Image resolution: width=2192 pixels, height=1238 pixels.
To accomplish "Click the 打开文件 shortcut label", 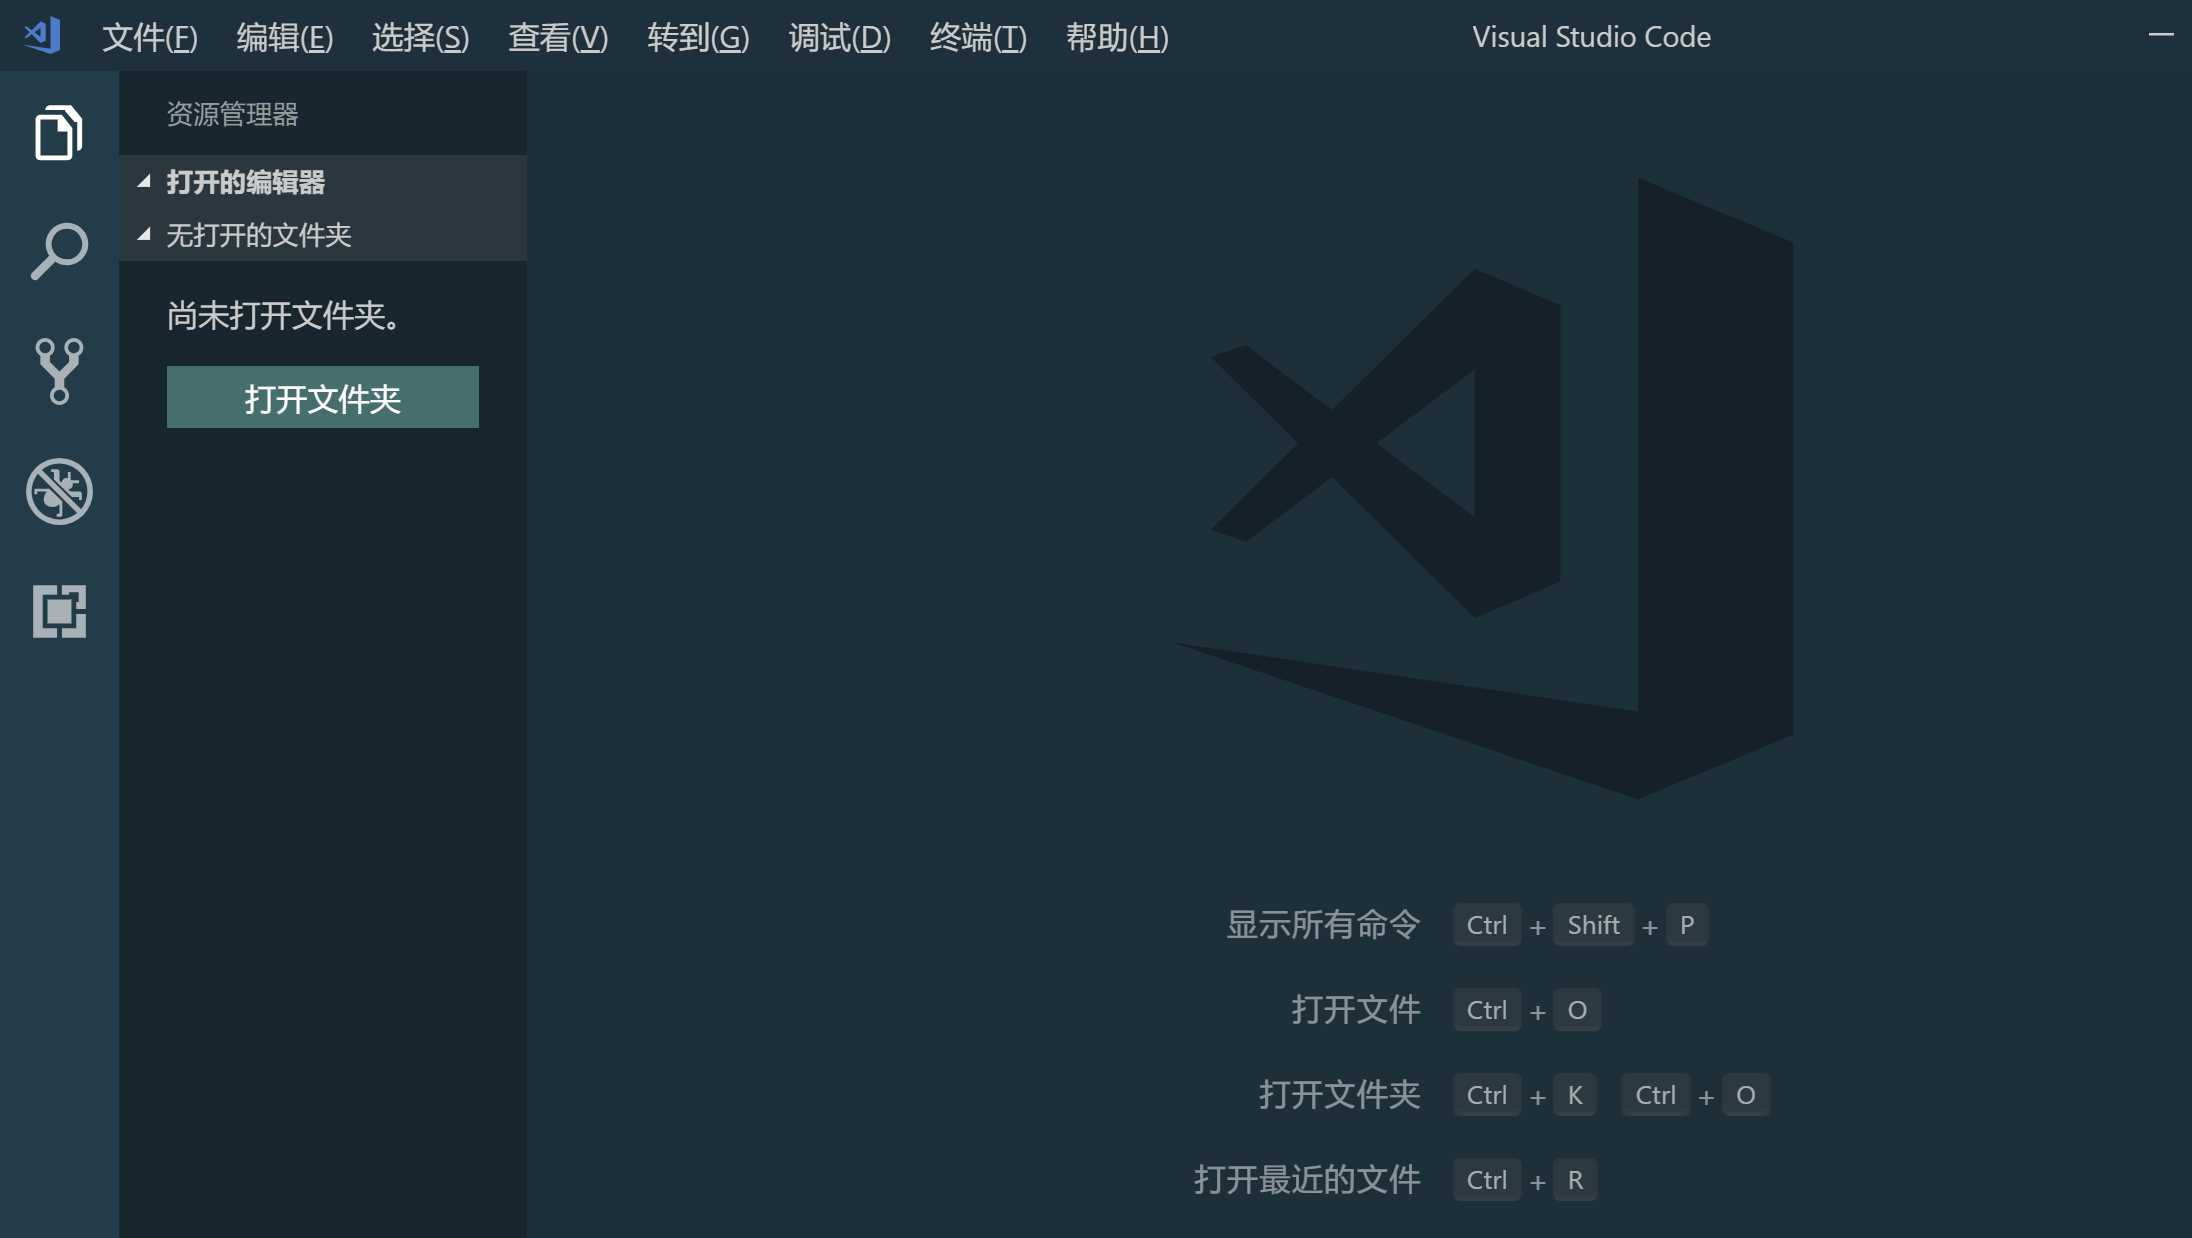I will tap(1356, 1010).
